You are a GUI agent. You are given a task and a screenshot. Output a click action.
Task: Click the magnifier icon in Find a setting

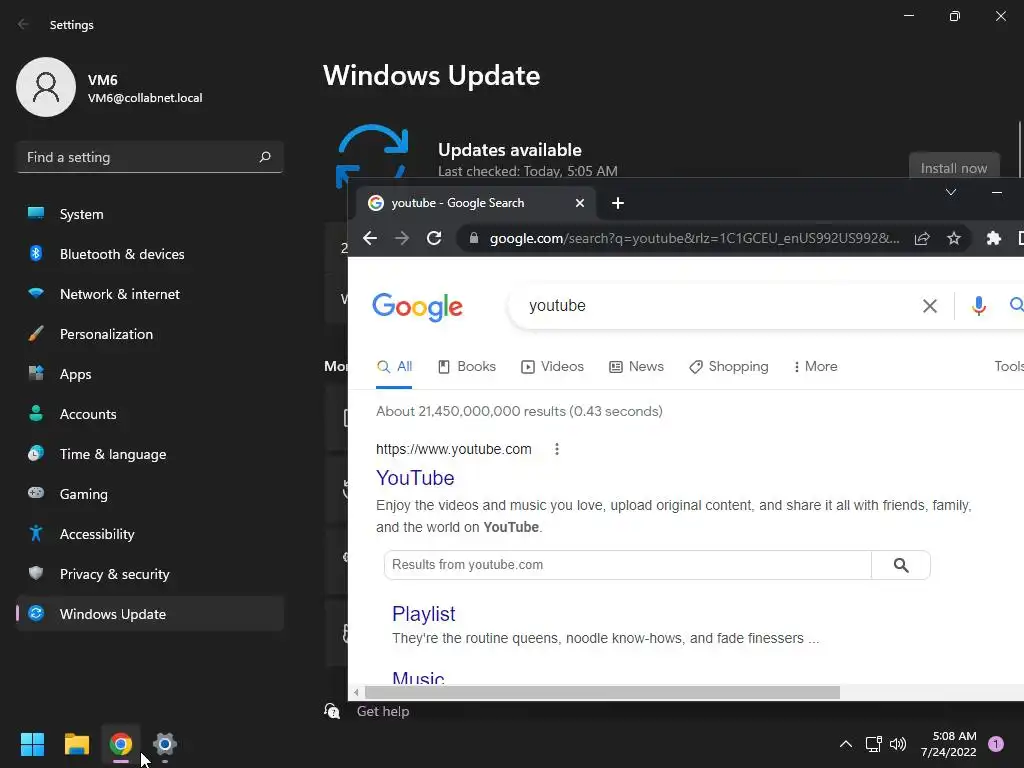(x=264, y=157)
